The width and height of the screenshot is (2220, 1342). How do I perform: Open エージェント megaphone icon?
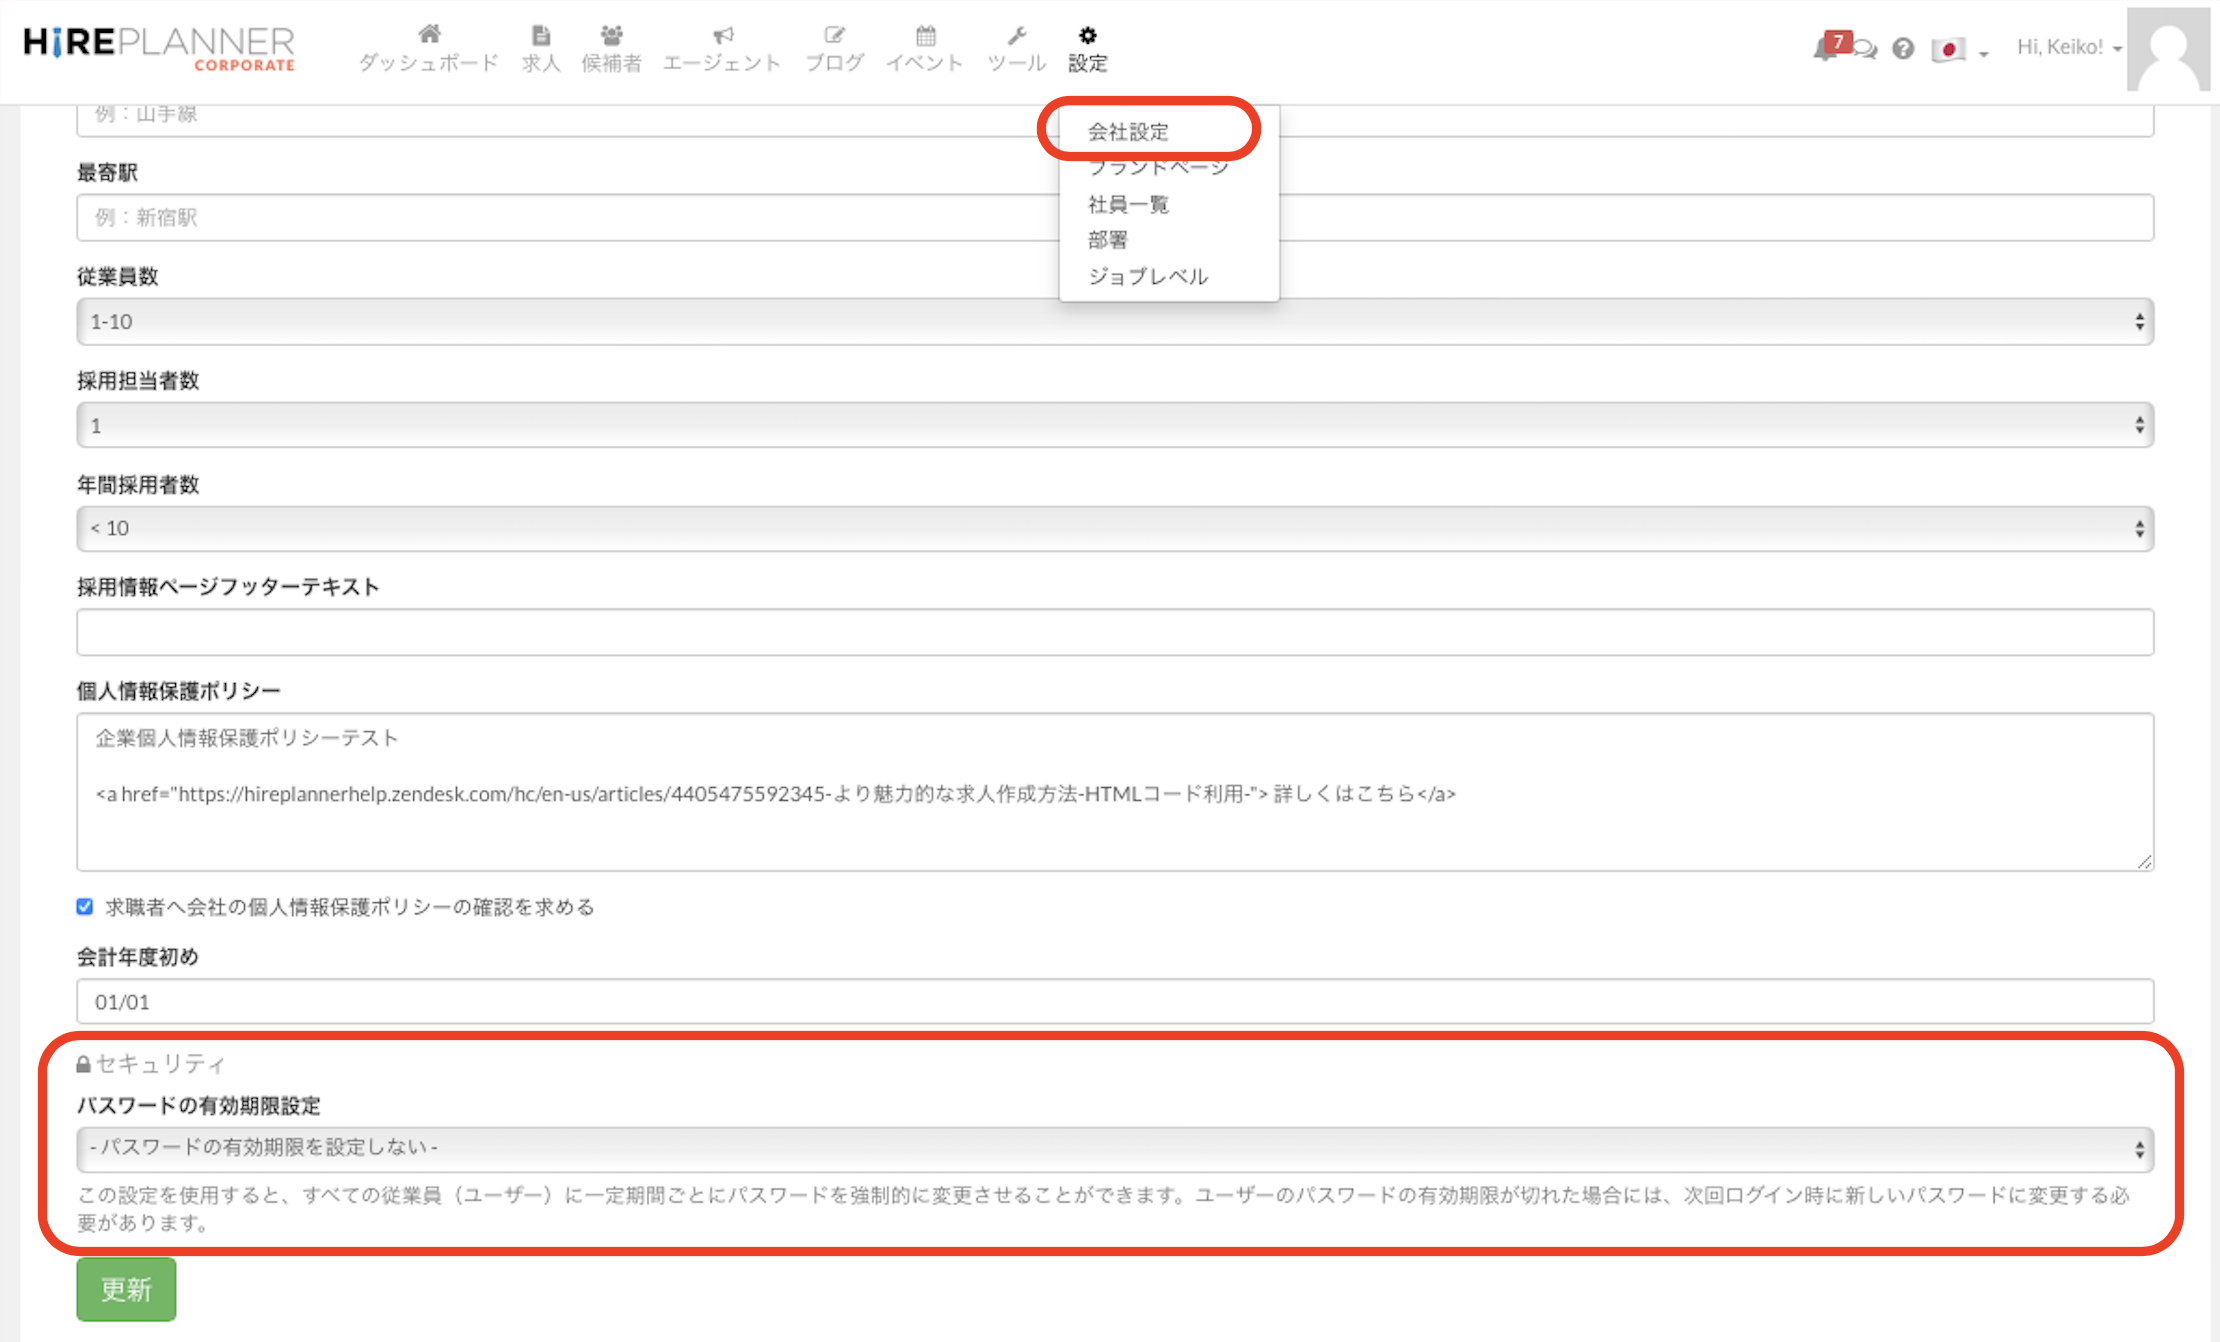722,36
